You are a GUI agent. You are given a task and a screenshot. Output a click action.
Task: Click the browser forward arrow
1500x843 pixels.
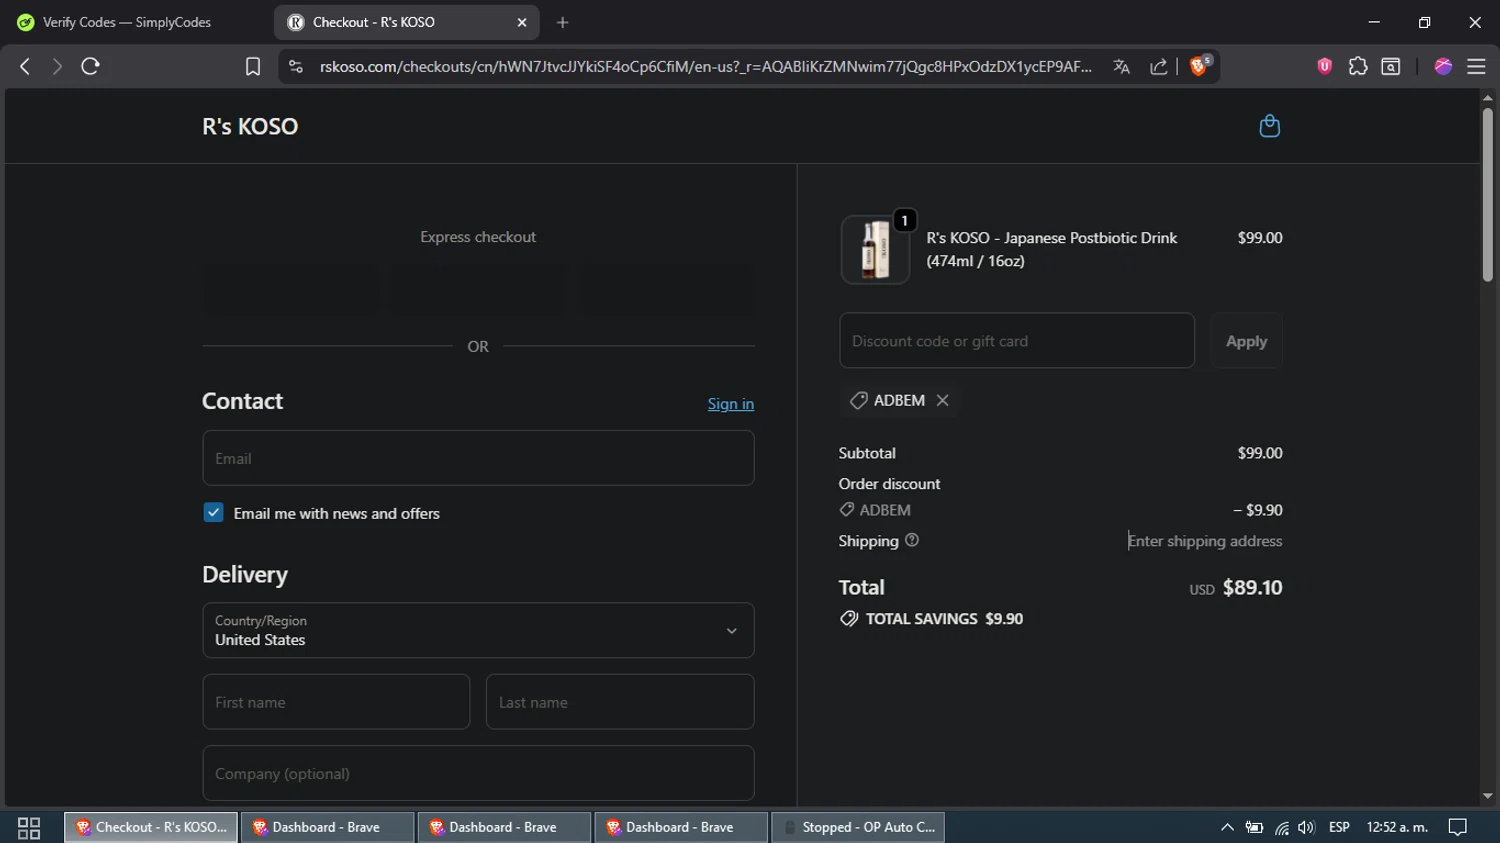(x=57, y=66)
